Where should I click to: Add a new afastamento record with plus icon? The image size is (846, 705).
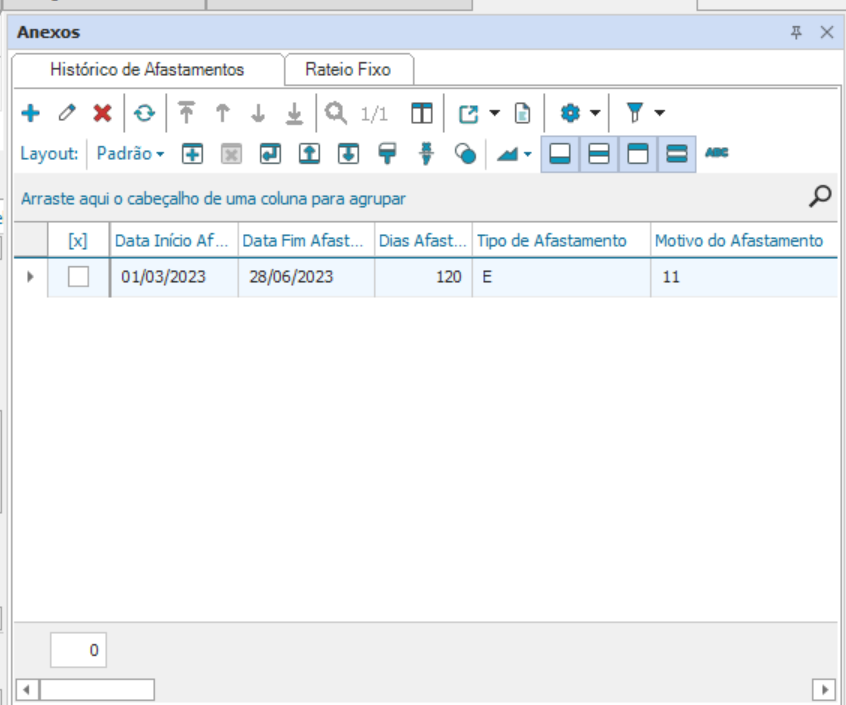(31, 113)
